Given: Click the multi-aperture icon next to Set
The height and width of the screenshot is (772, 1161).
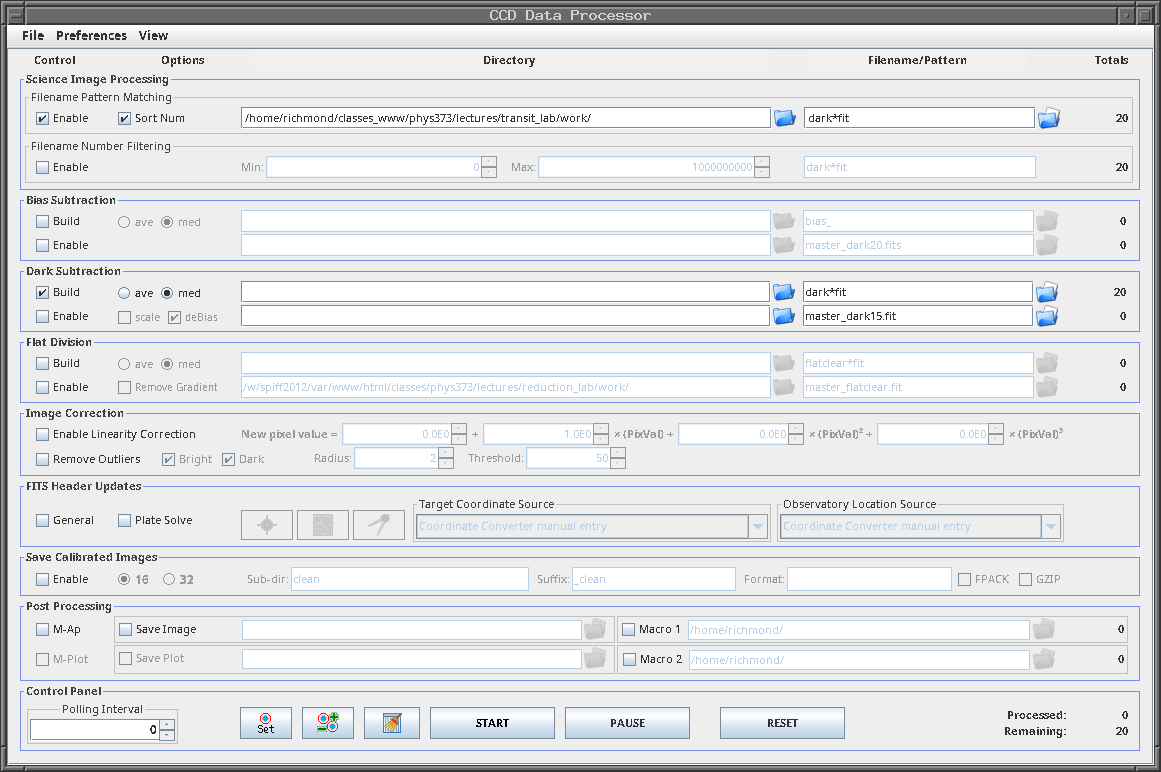Looking at the screenshot, I should [327, 723].
